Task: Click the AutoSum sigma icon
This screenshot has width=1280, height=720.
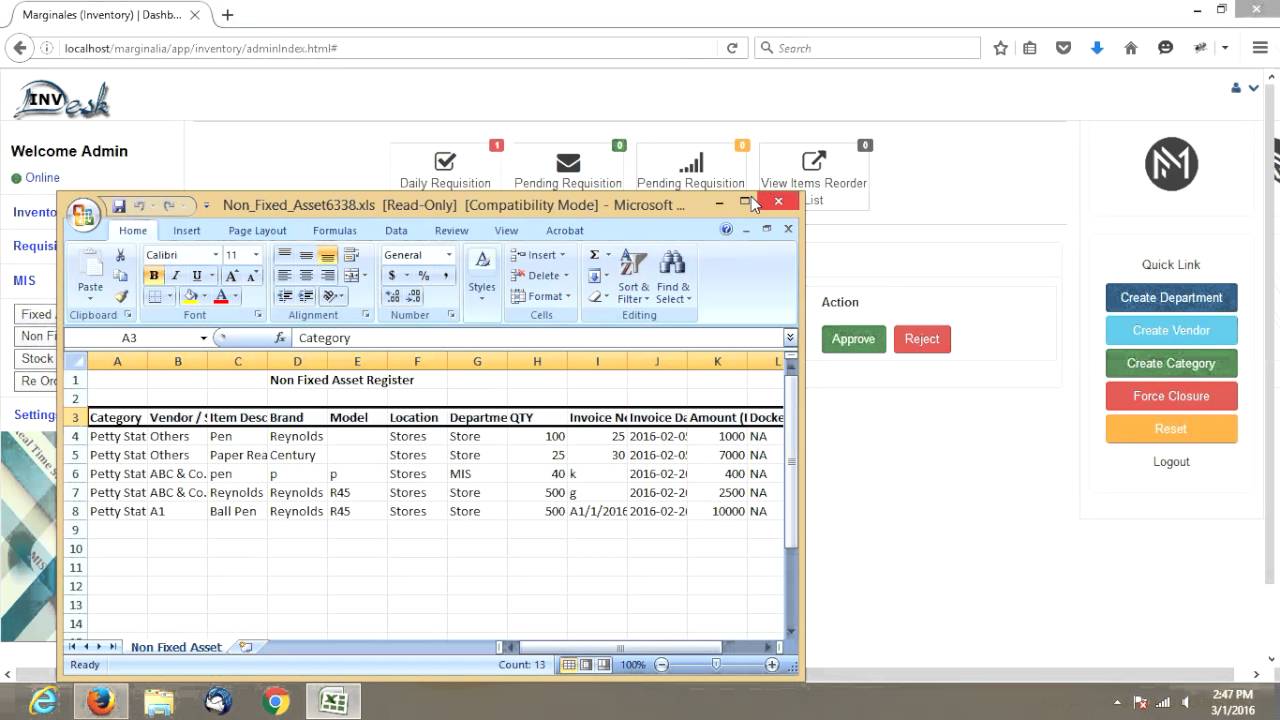Action: pyautogui.click(x=594, y=255)
